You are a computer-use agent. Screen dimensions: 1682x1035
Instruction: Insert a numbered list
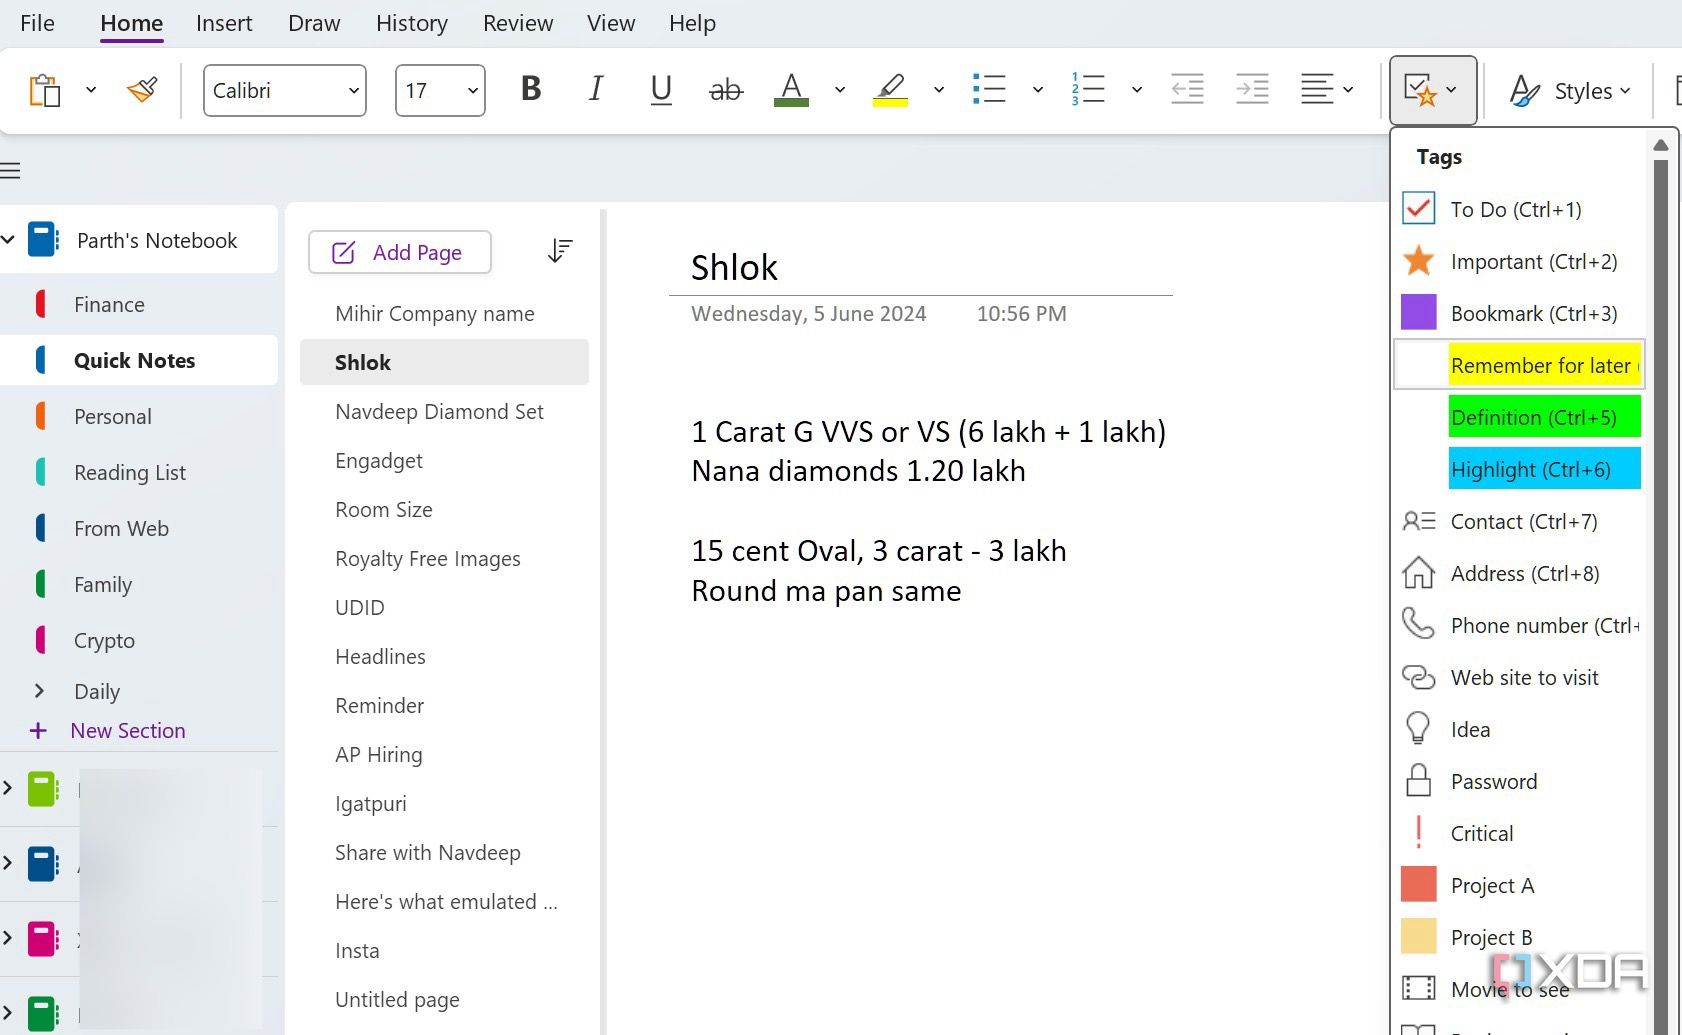[x=1088, y=89]
